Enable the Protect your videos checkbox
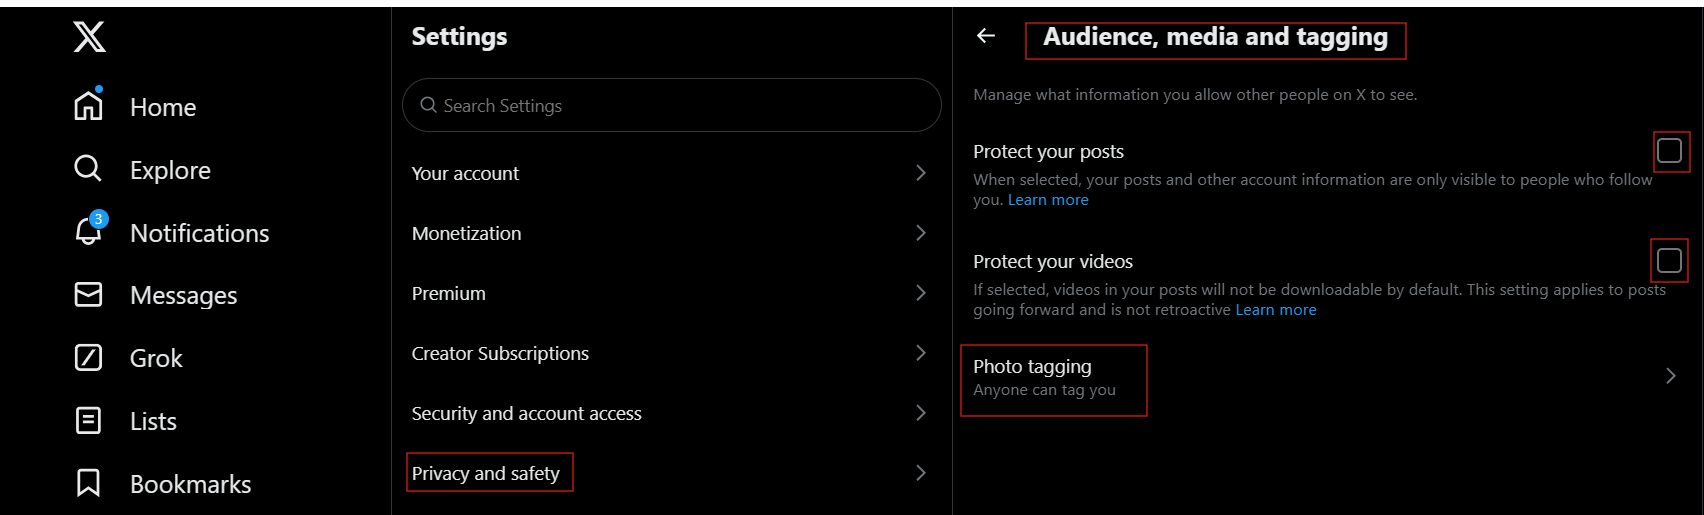Viewport: 1704px width, 515px height. (1669, 261)
